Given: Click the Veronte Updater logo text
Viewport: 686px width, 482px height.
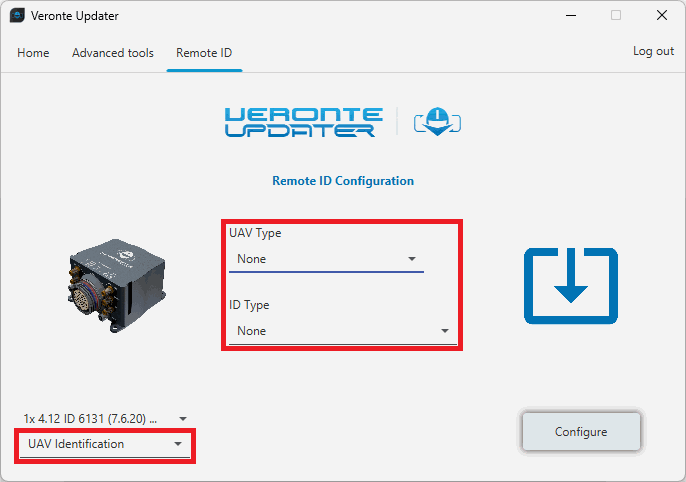Looking at the screenshot, I should point(303,121).
